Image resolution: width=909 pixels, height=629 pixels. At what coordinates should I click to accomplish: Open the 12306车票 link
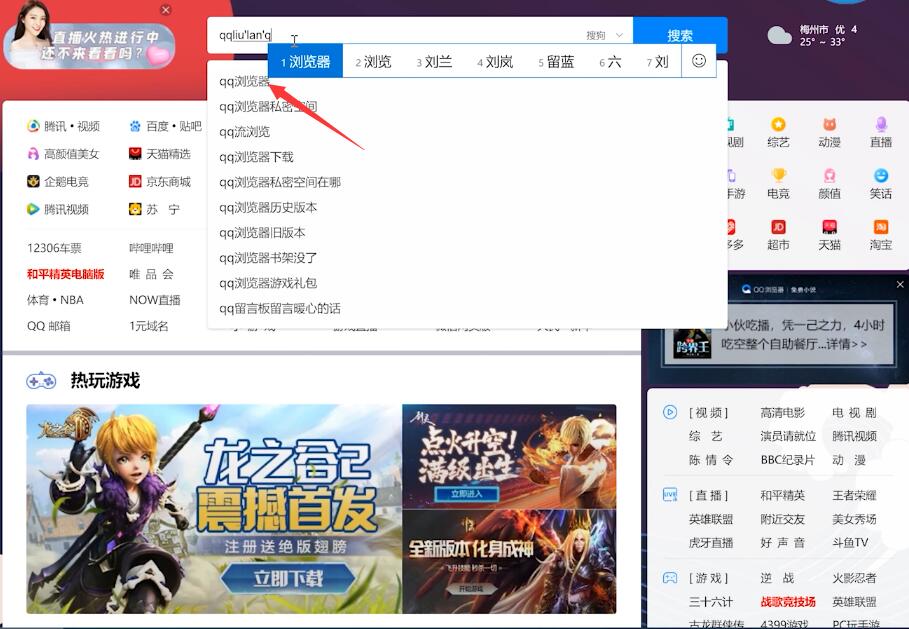point(54,248)
